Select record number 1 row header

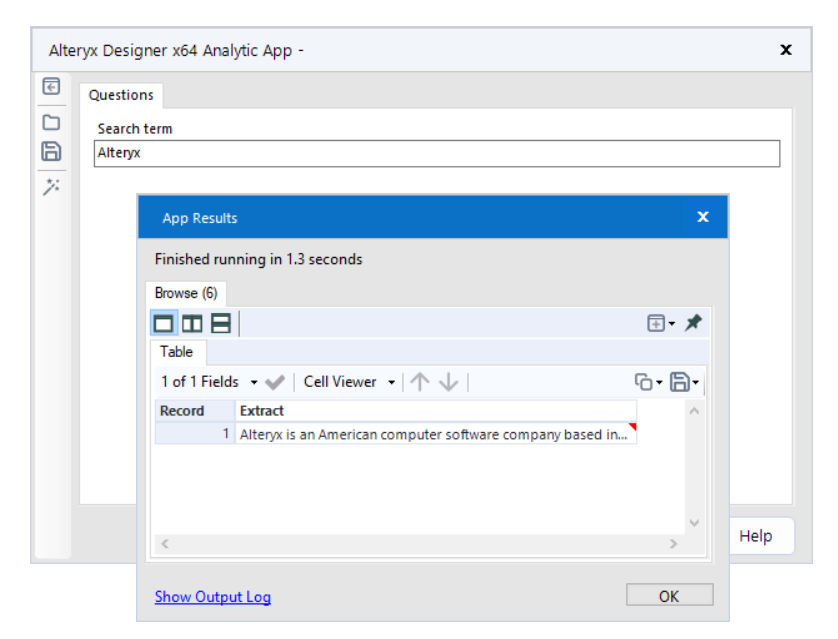195,434
